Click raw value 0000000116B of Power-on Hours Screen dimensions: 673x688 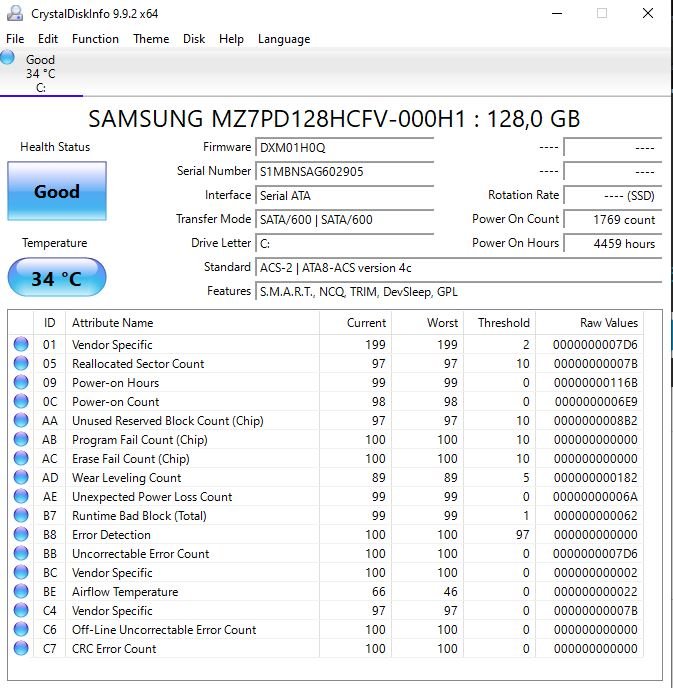[595, 383]
